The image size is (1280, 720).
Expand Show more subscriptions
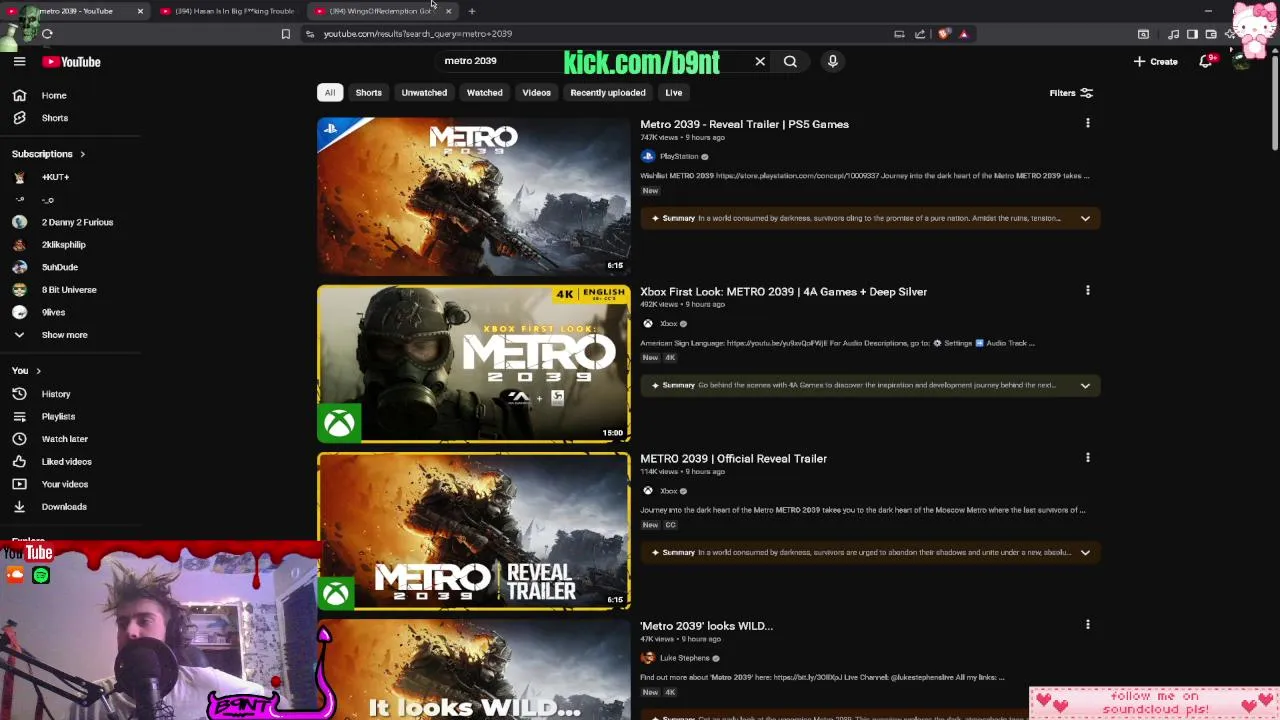coord(64,335)
